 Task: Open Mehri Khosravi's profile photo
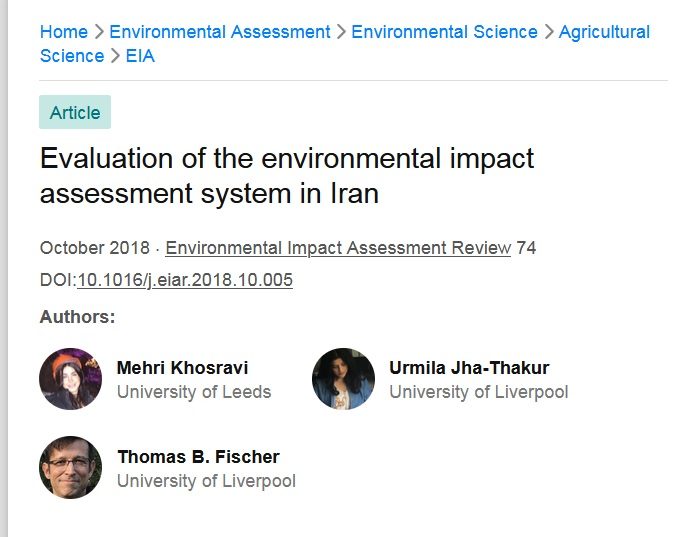pos(70,379)
